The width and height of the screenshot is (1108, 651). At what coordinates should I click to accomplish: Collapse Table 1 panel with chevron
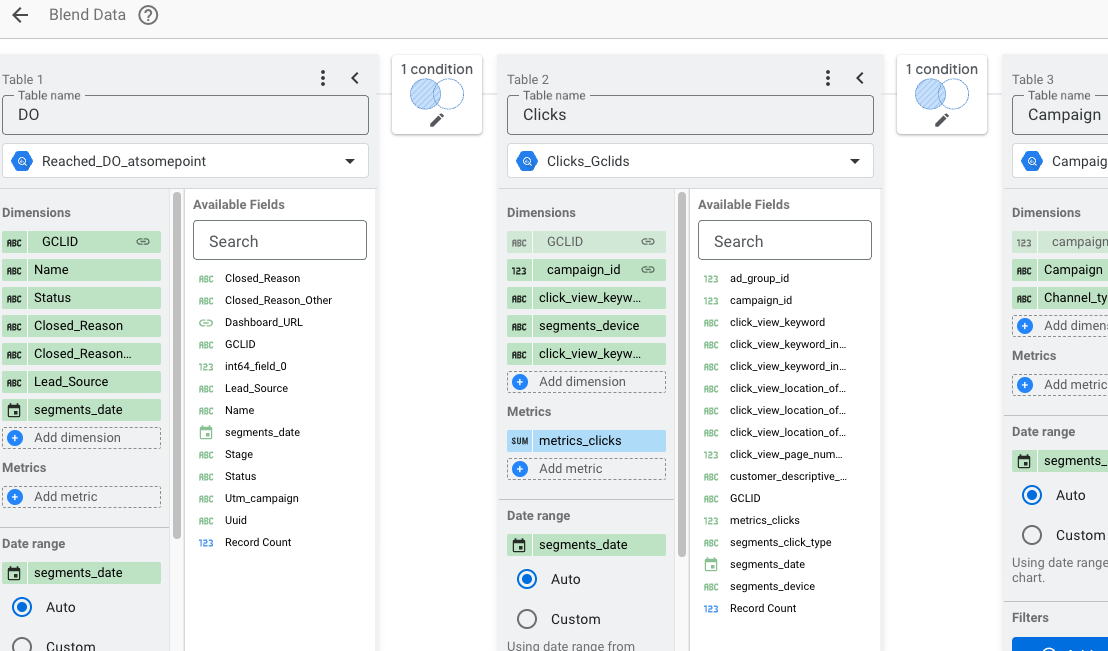(355, 78)
